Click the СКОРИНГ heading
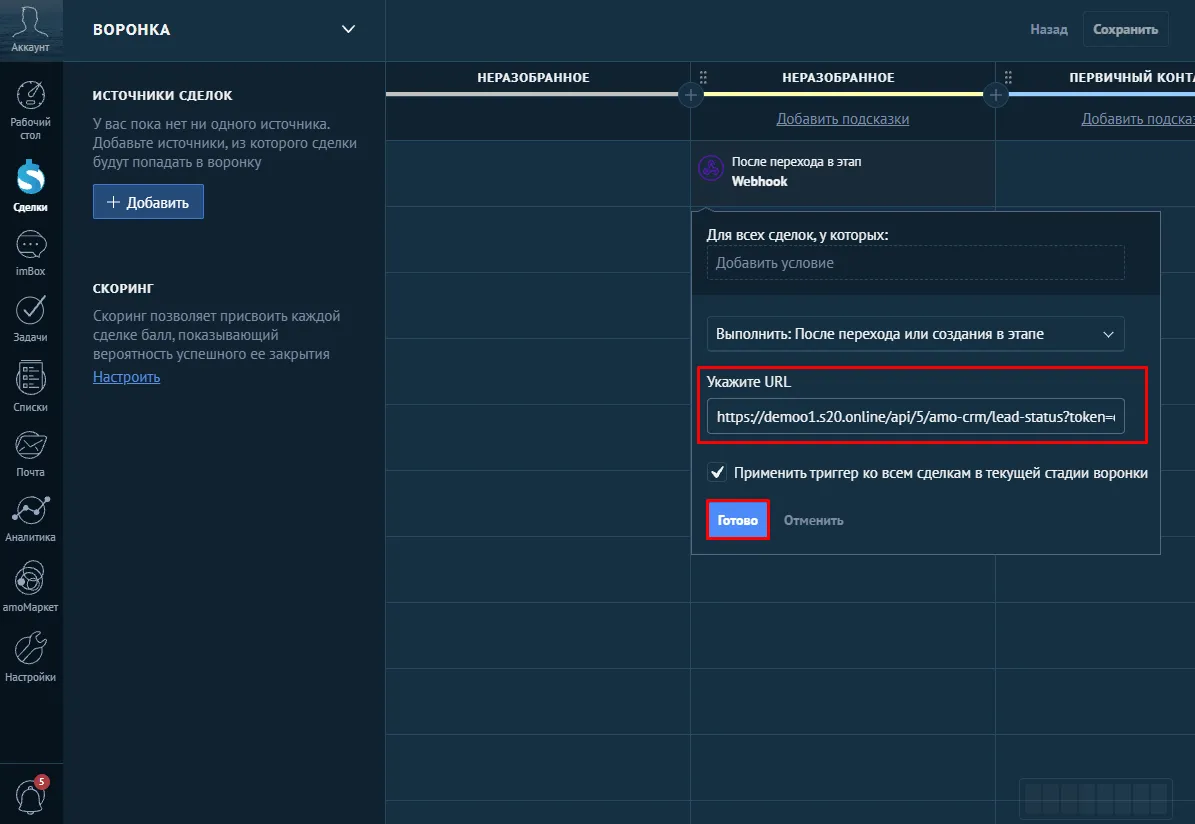Screen dimensions: 1195x824 click(123, 288)
